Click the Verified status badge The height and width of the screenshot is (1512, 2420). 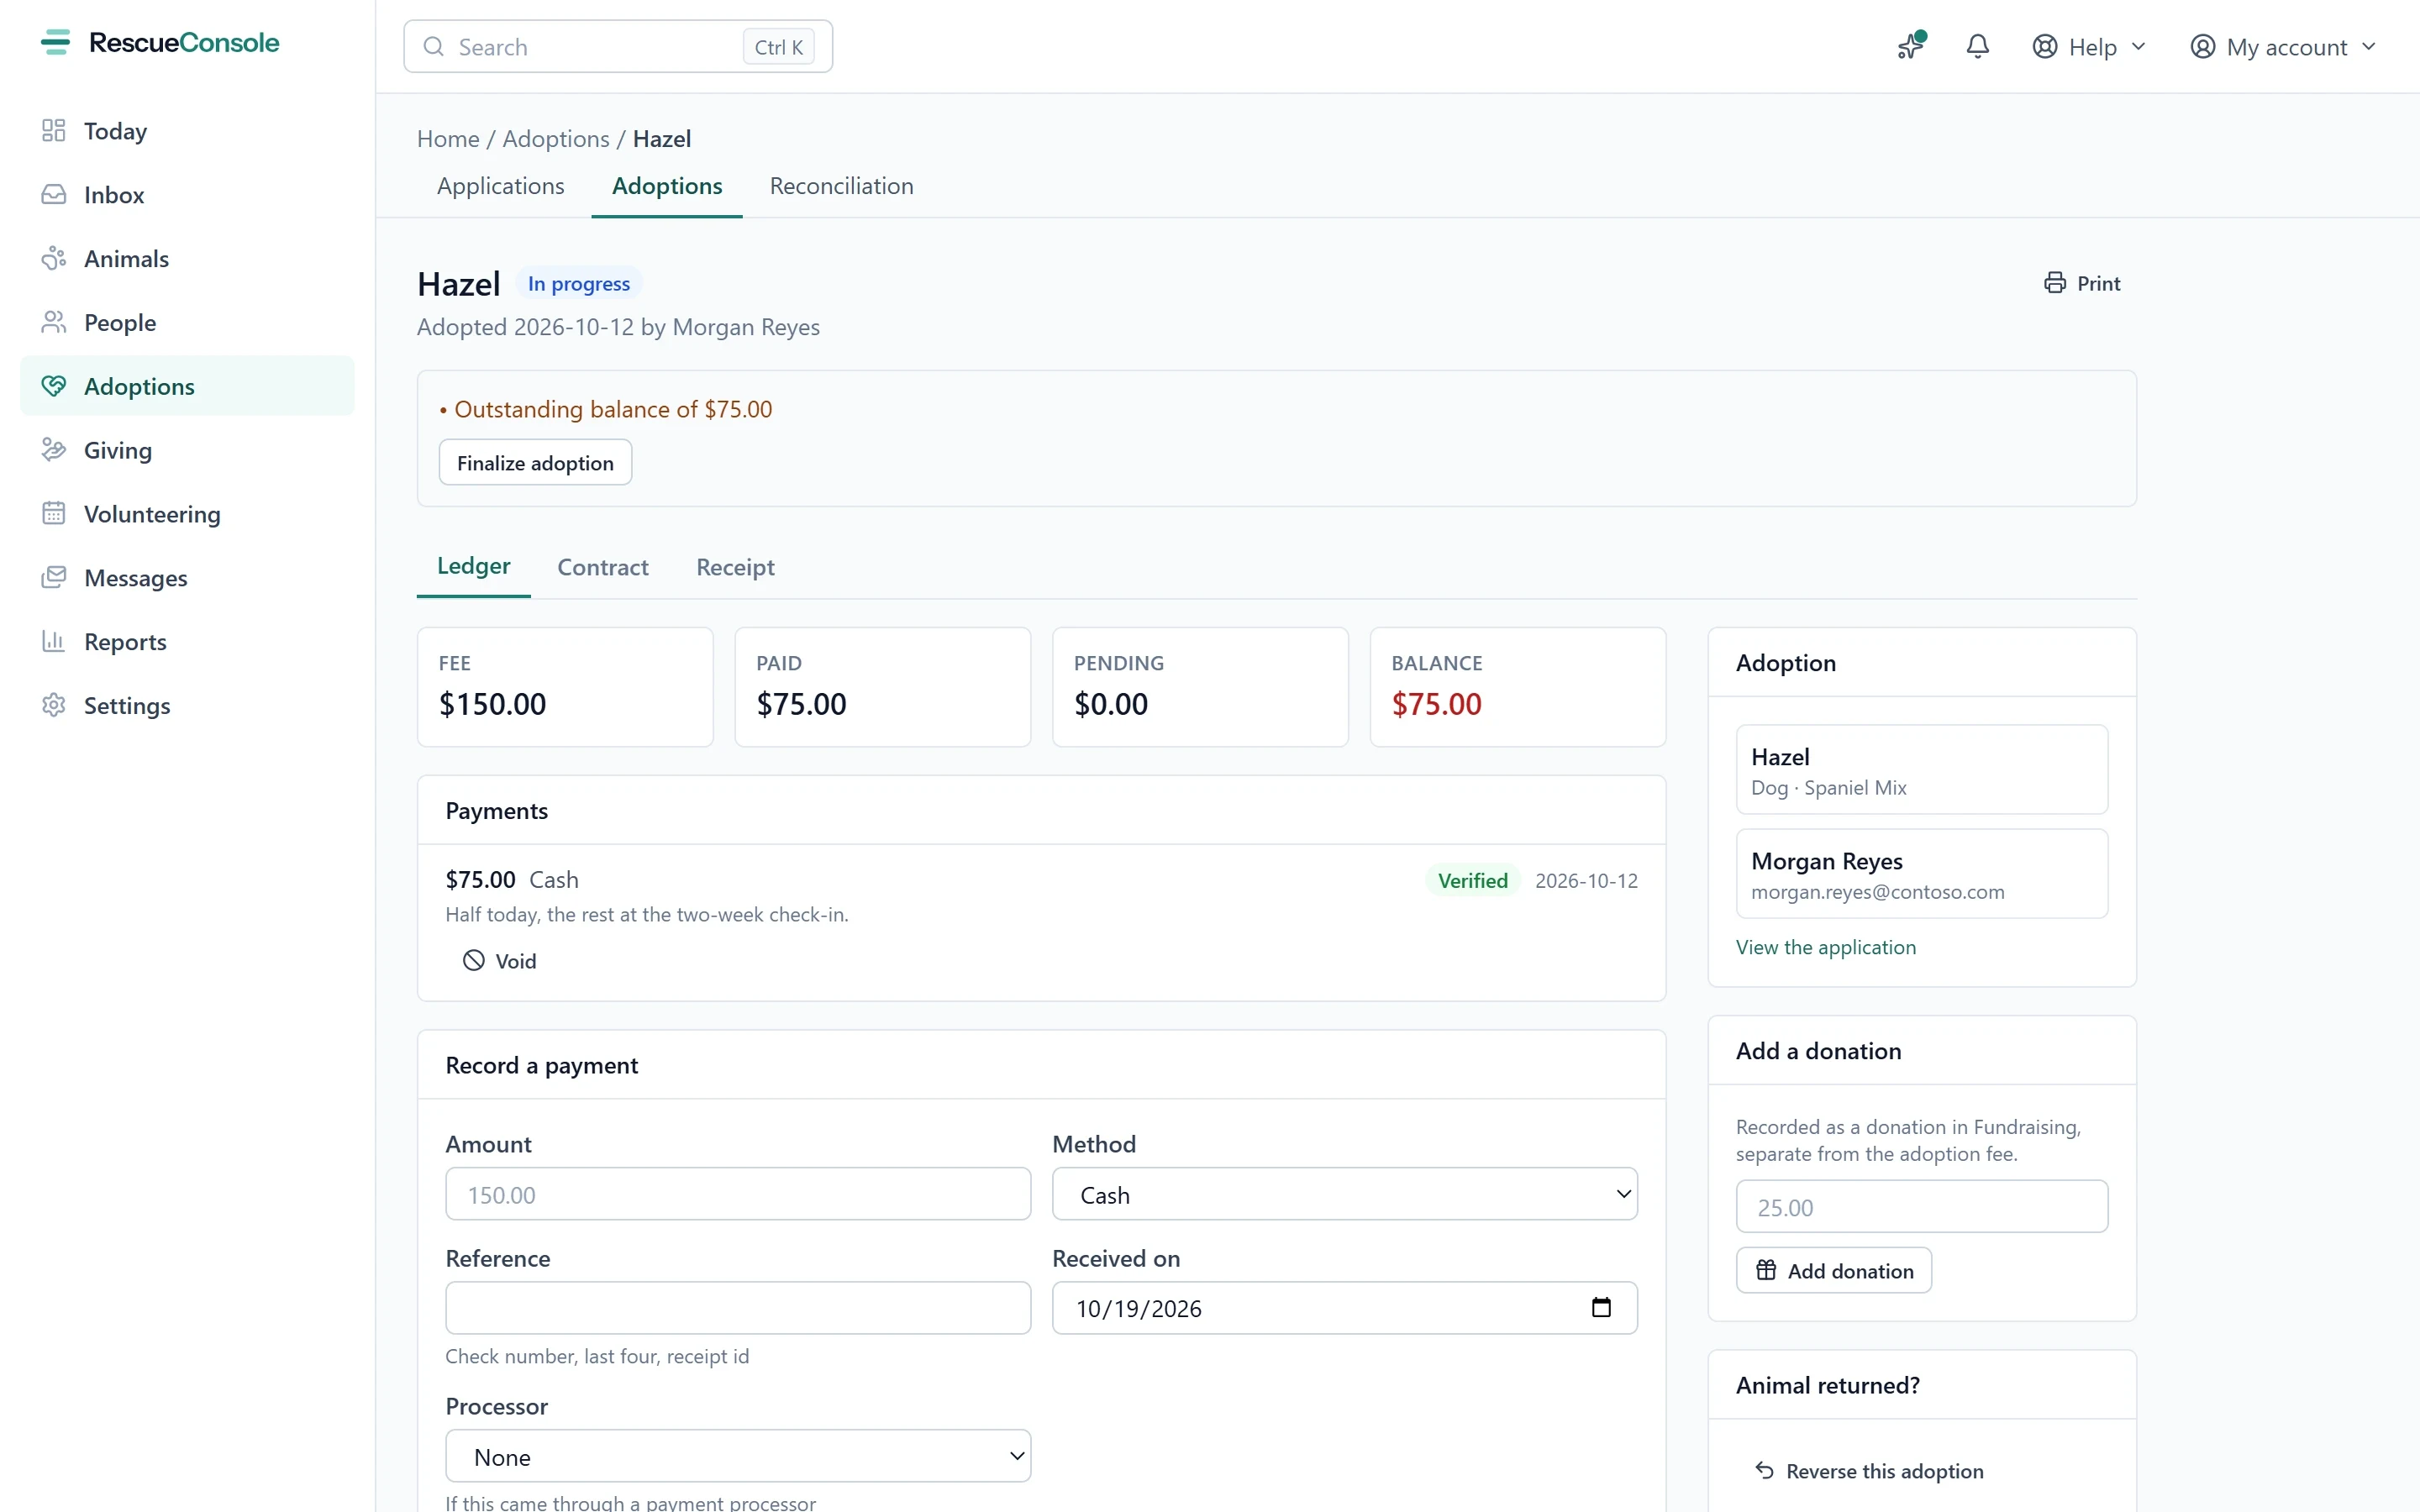tap(1472, 880)
